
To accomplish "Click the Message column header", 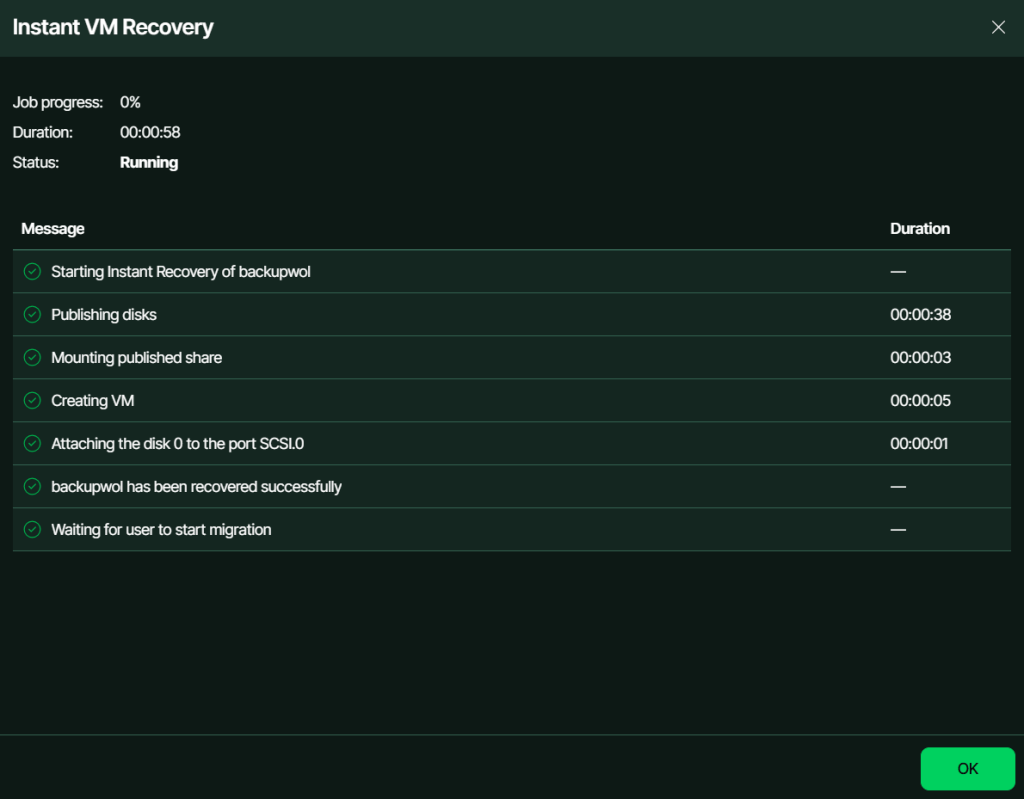I will 53,229.
